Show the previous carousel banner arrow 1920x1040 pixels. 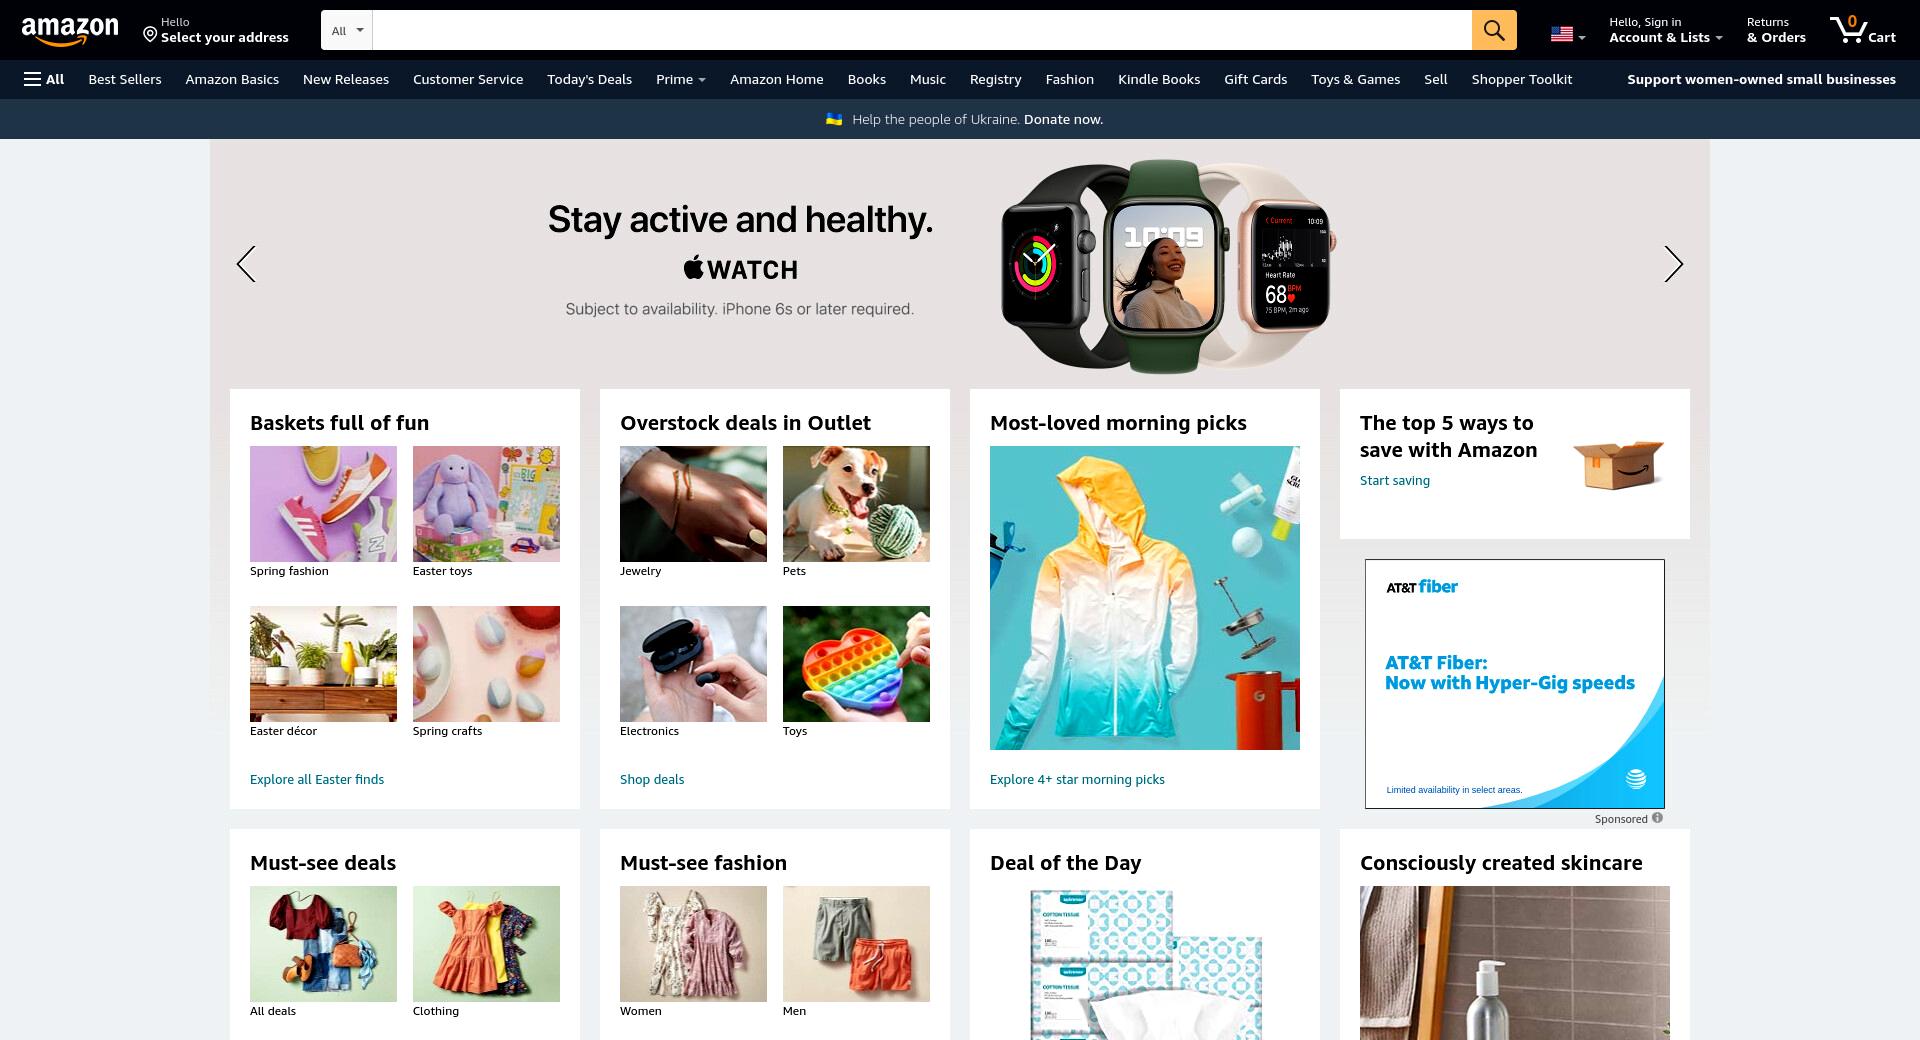click(x=246, y=264)
